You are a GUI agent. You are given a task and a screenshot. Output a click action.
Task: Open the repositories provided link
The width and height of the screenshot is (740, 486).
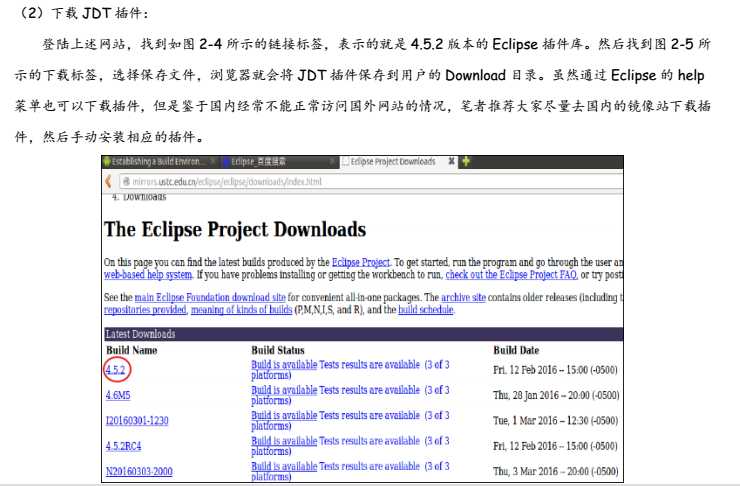[145, 310]
